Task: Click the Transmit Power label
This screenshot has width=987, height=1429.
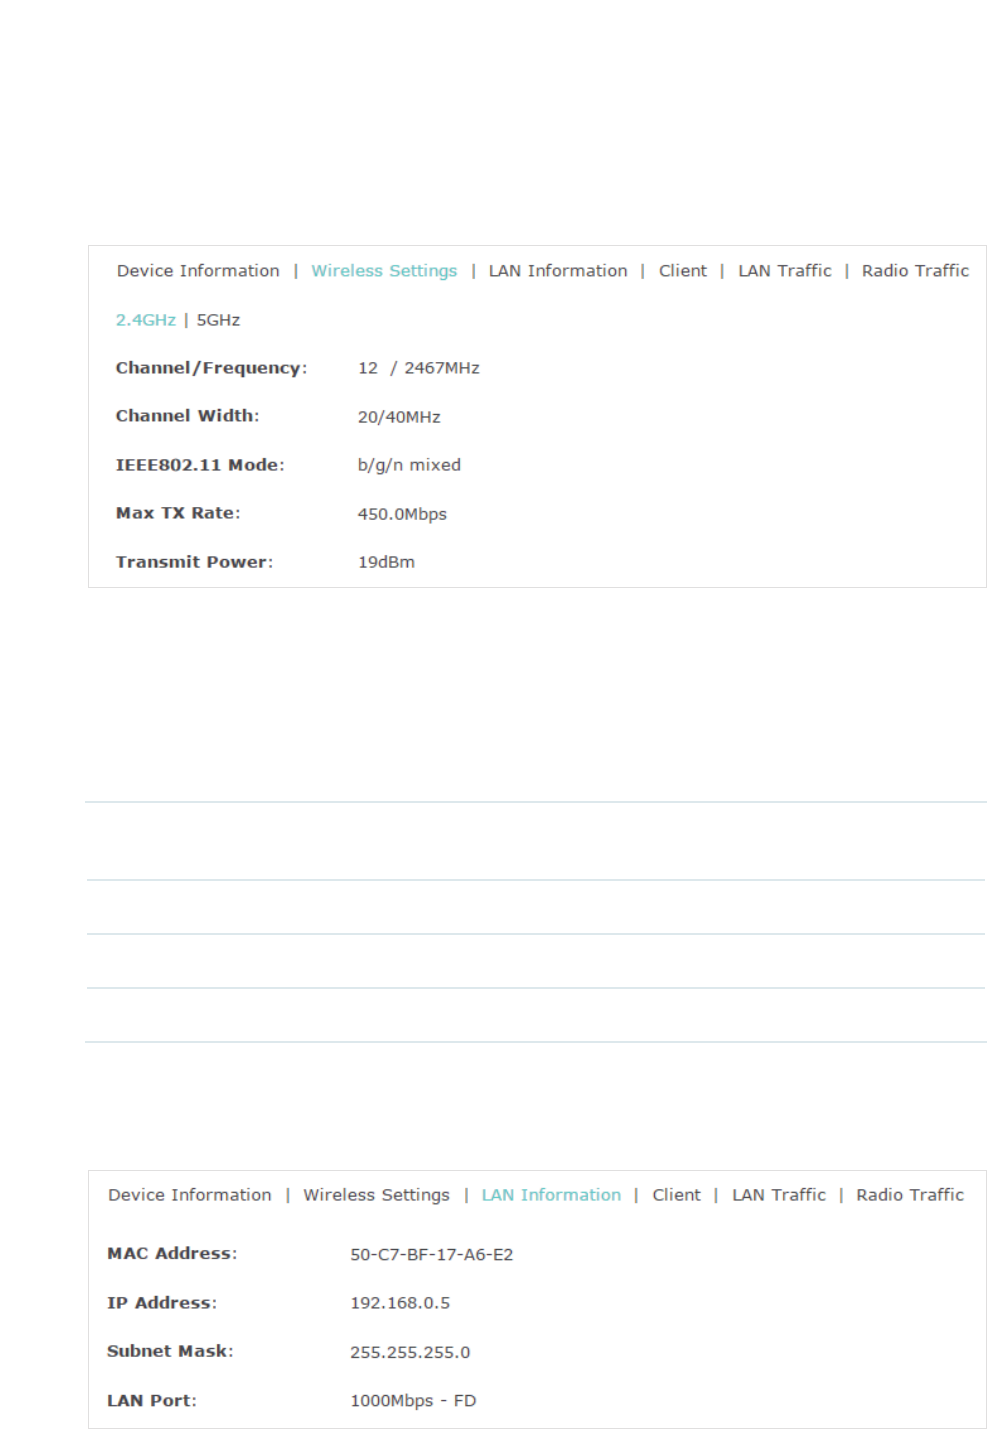Action: (194, 562)
